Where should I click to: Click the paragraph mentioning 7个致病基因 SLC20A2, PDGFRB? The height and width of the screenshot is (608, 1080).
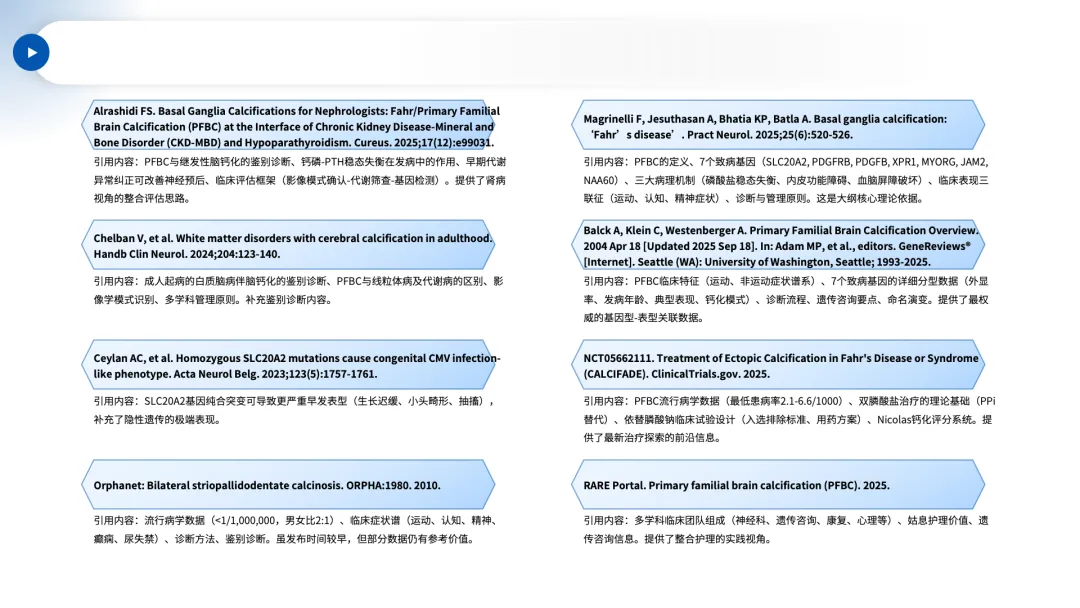click(786, 180)
